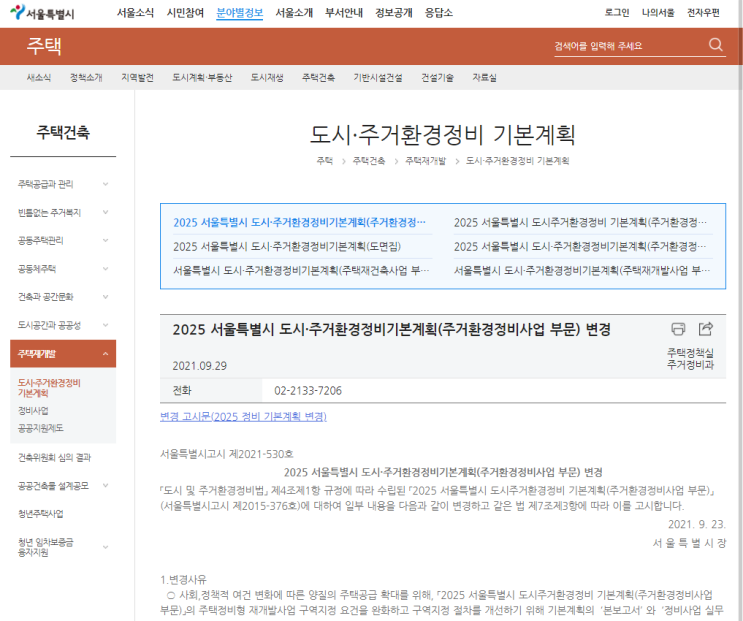743x621 pixels.
Task: Click 주택건축 breadcrumb link
Action: click(x=369, y=161)
